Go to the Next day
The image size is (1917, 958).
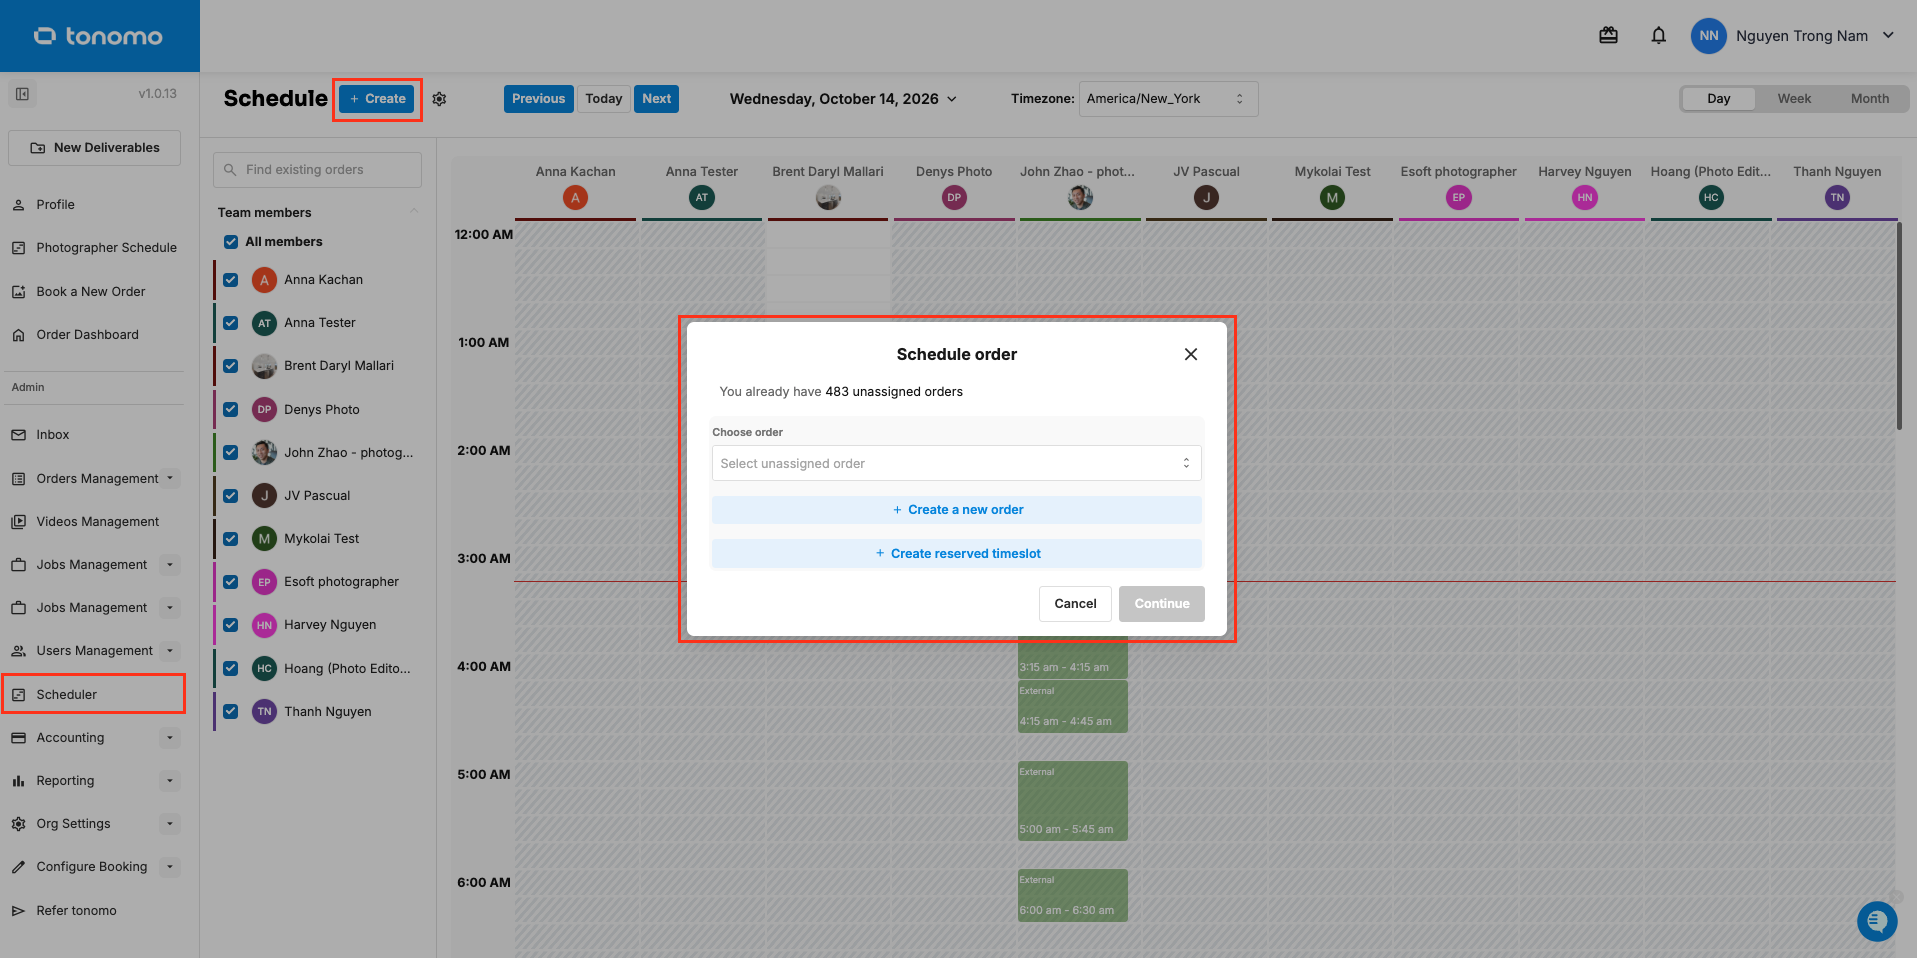click(656, 99)
